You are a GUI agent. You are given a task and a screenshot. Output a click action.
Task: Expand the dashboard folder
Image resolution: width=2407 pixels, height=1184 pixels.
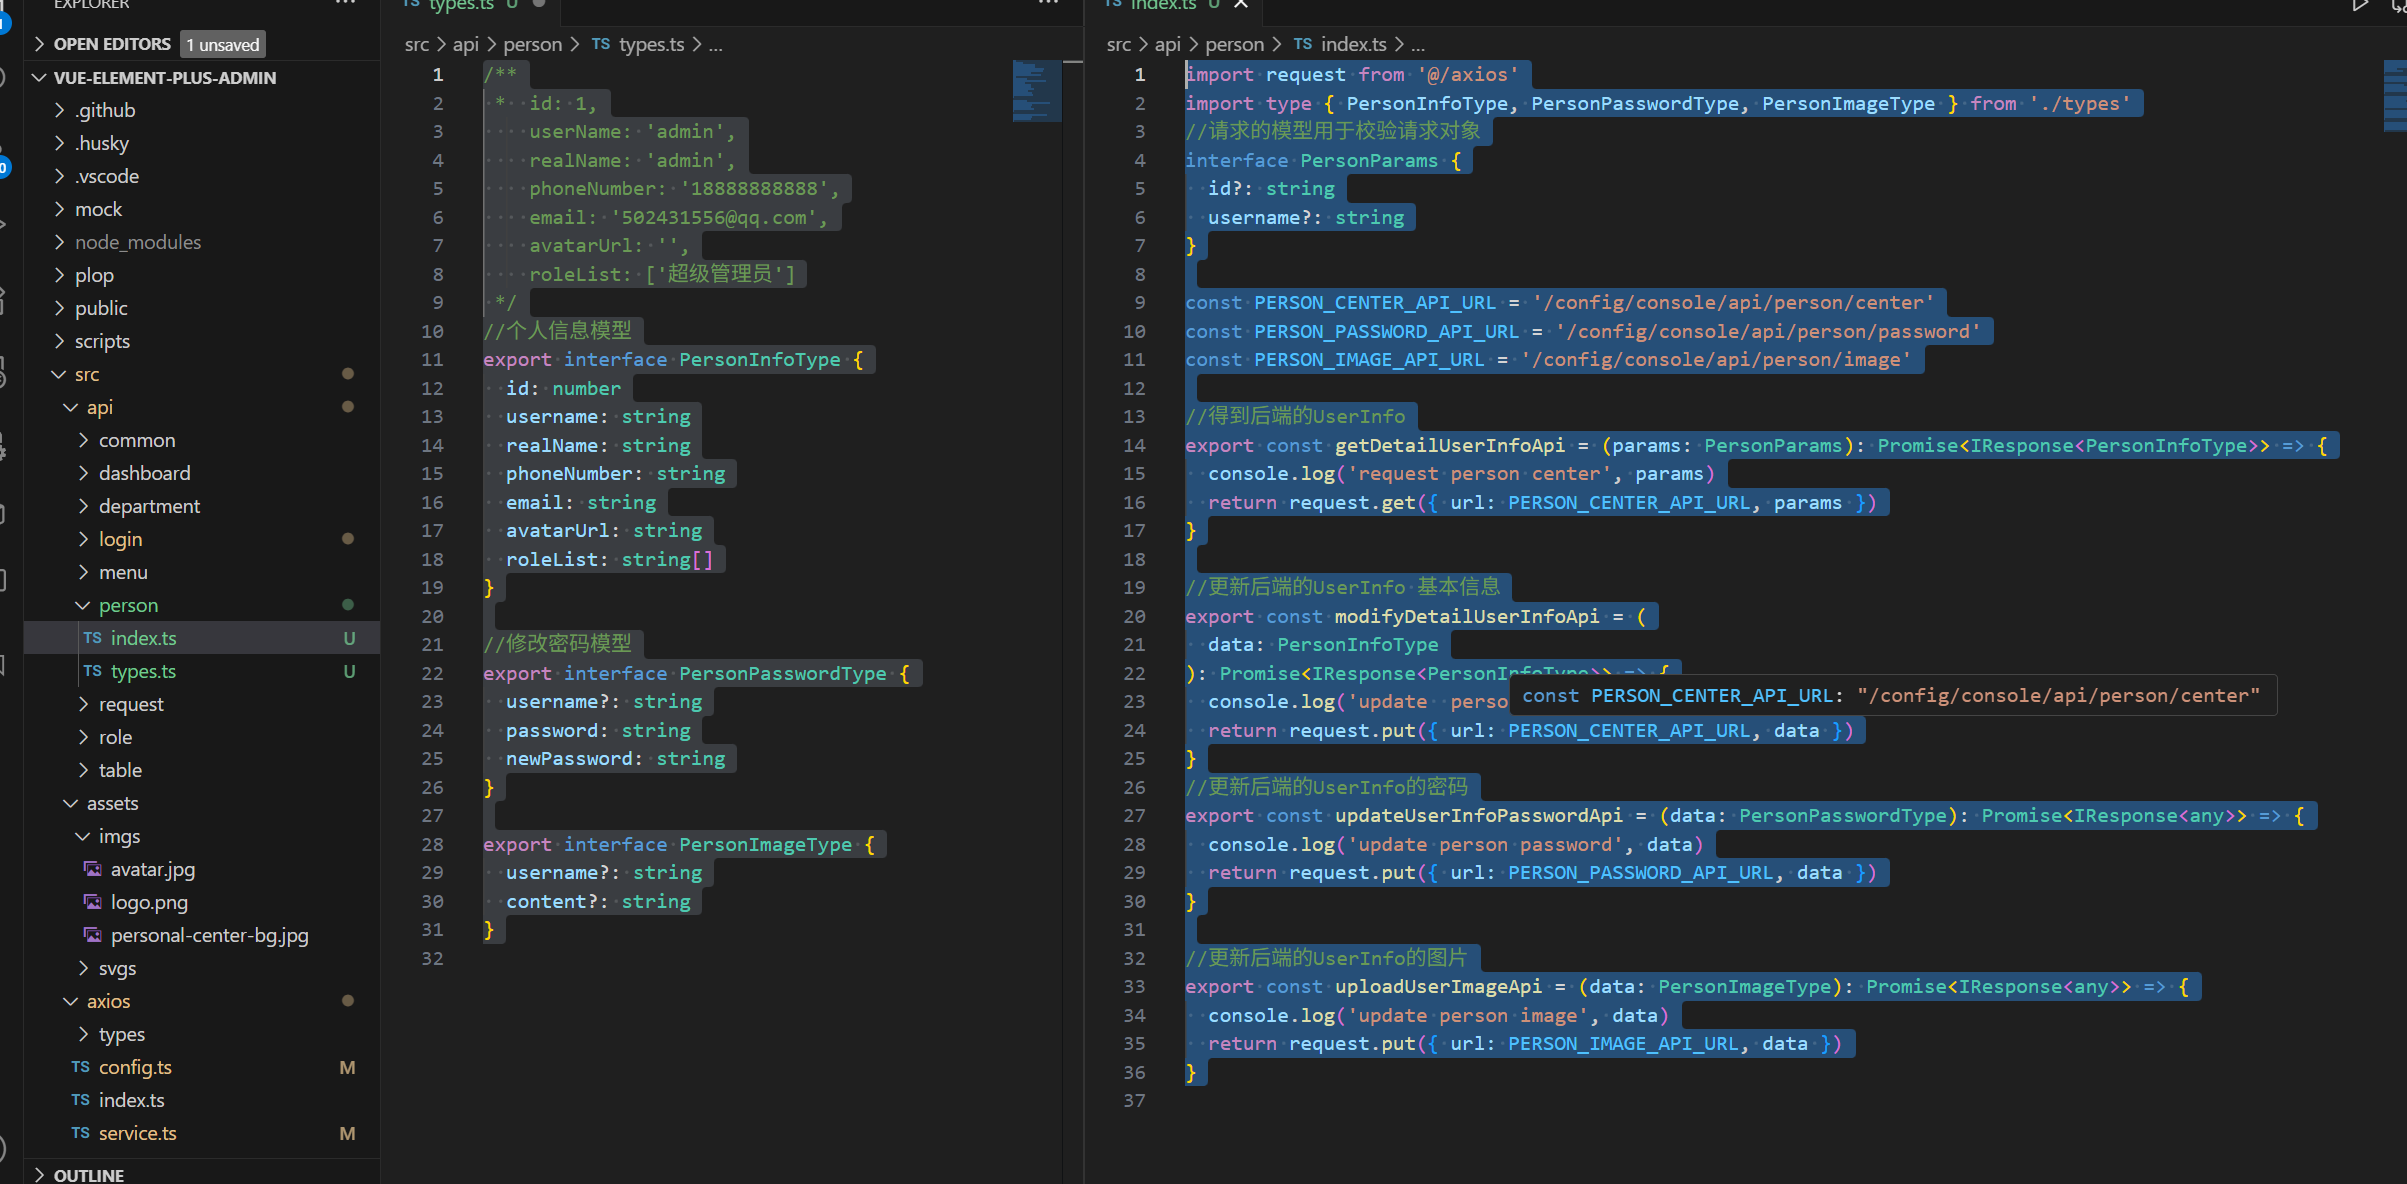point(83,473)
